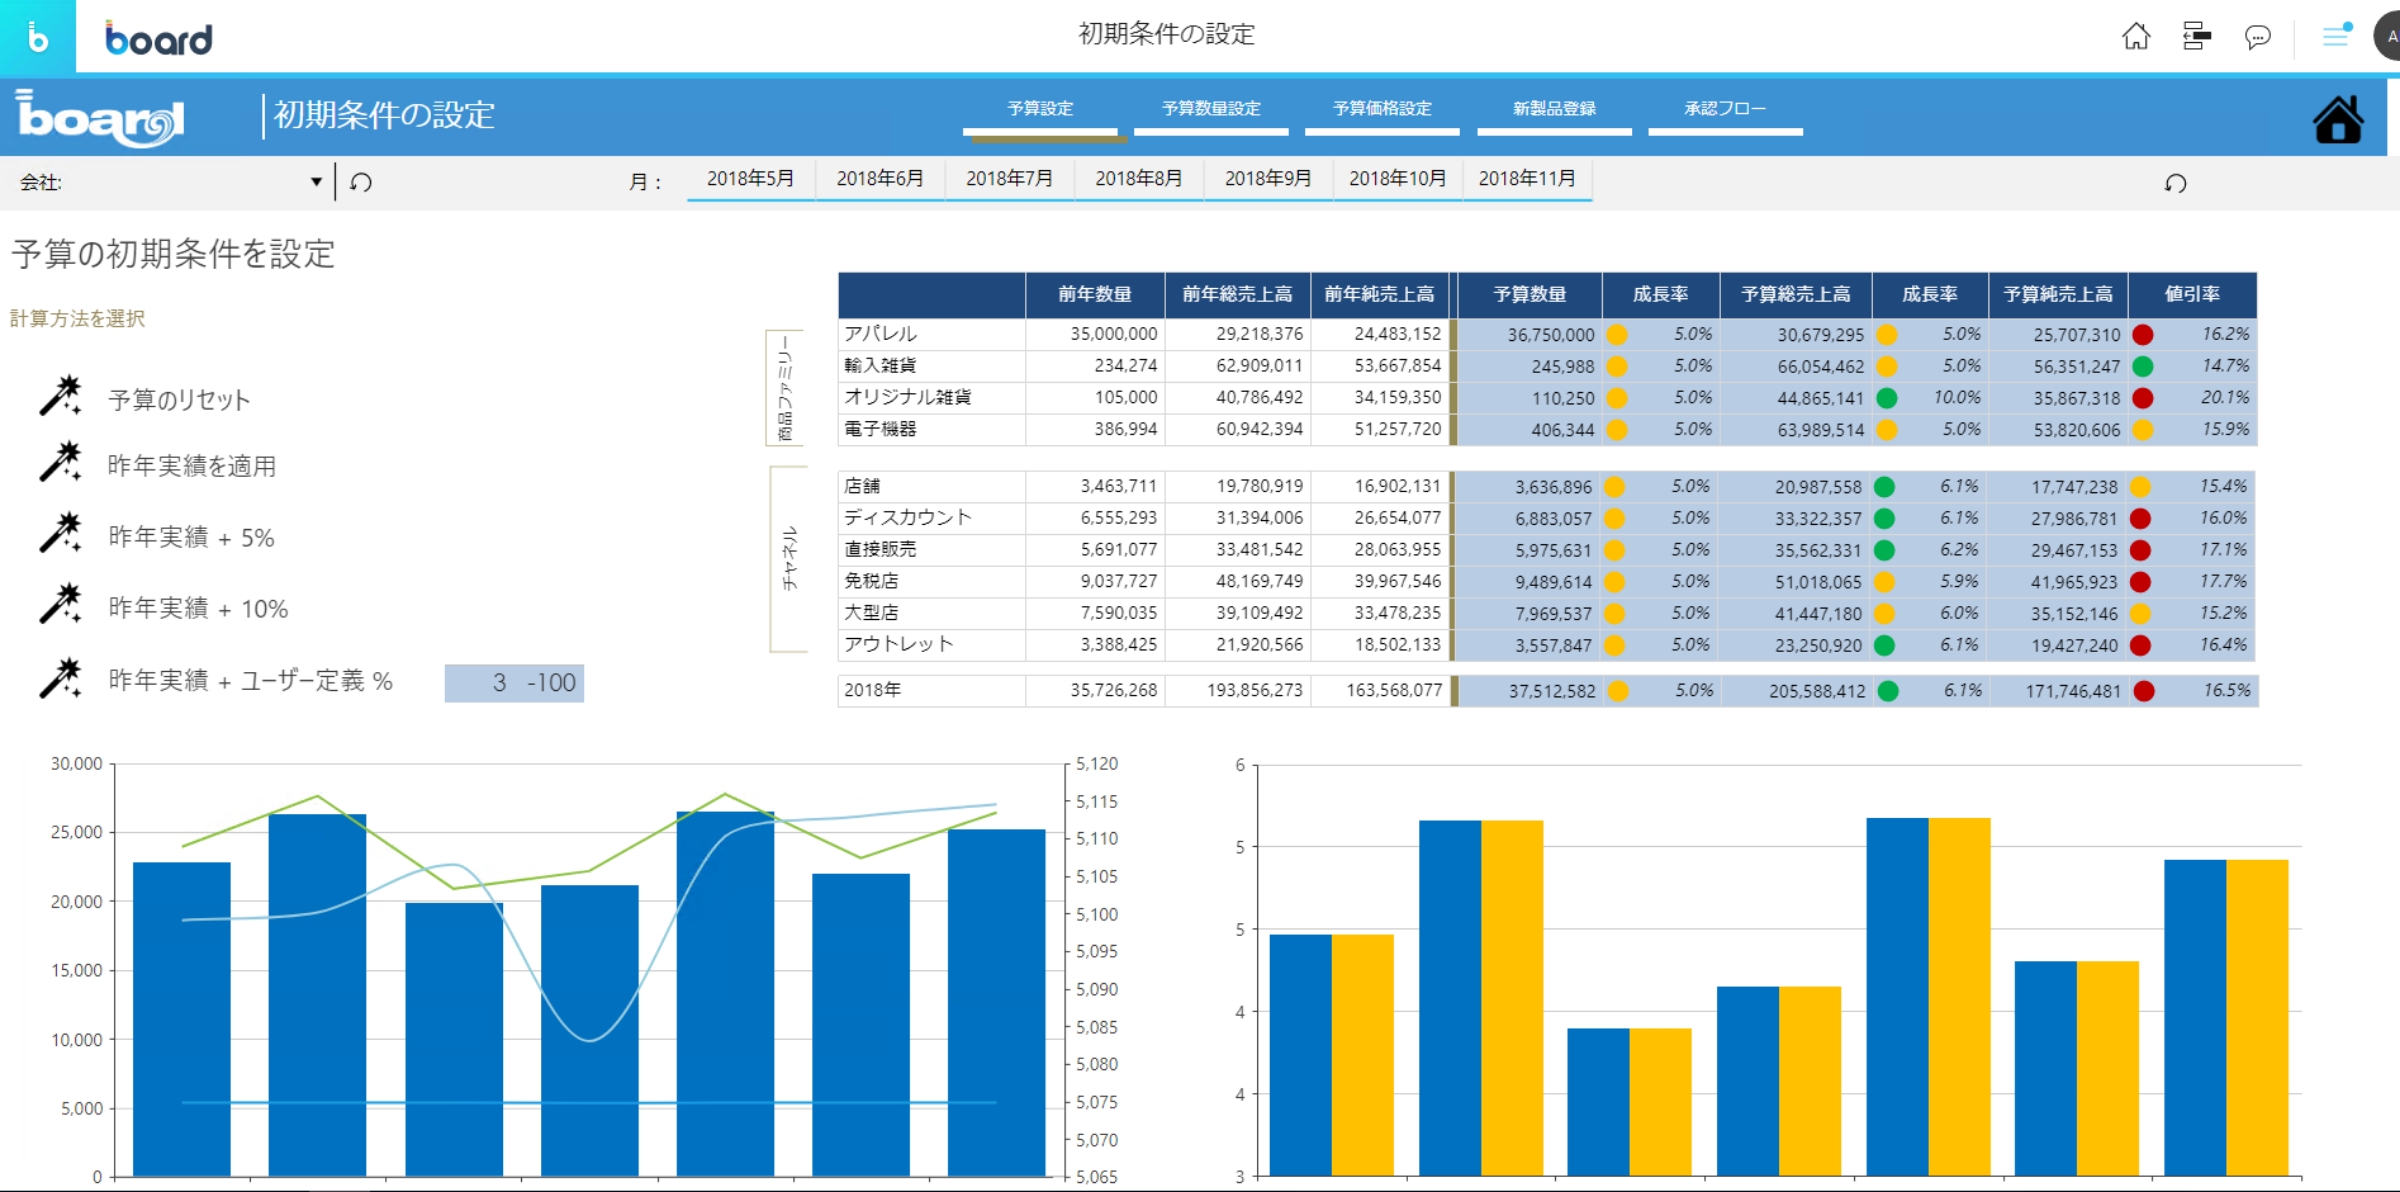
Task: Open the 新製品登録 tab
Action: coord(1554,109)
